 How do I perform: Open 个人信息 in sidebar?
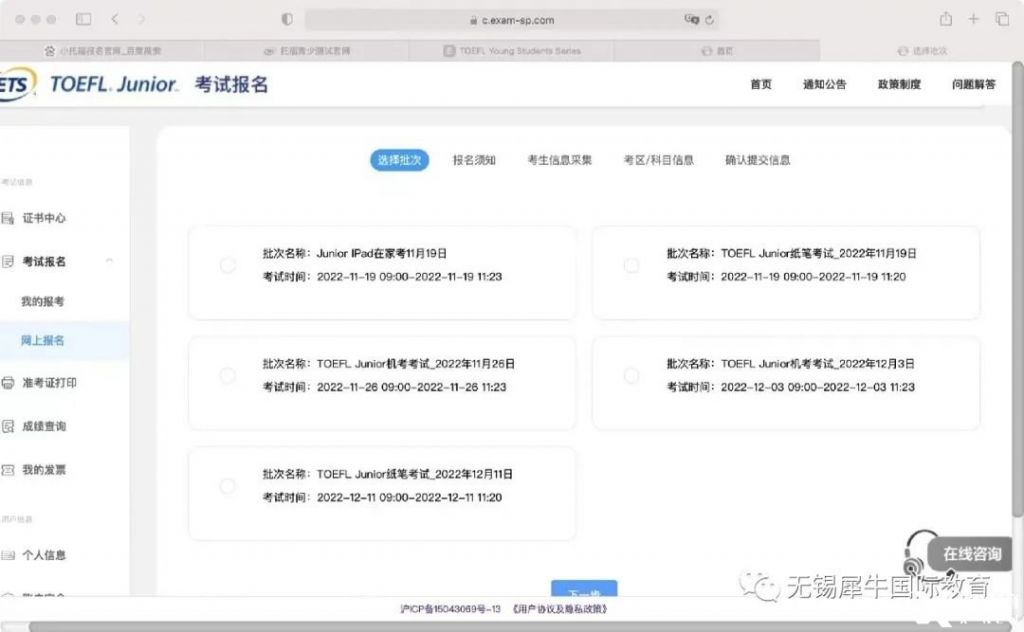tap(44, 555)
